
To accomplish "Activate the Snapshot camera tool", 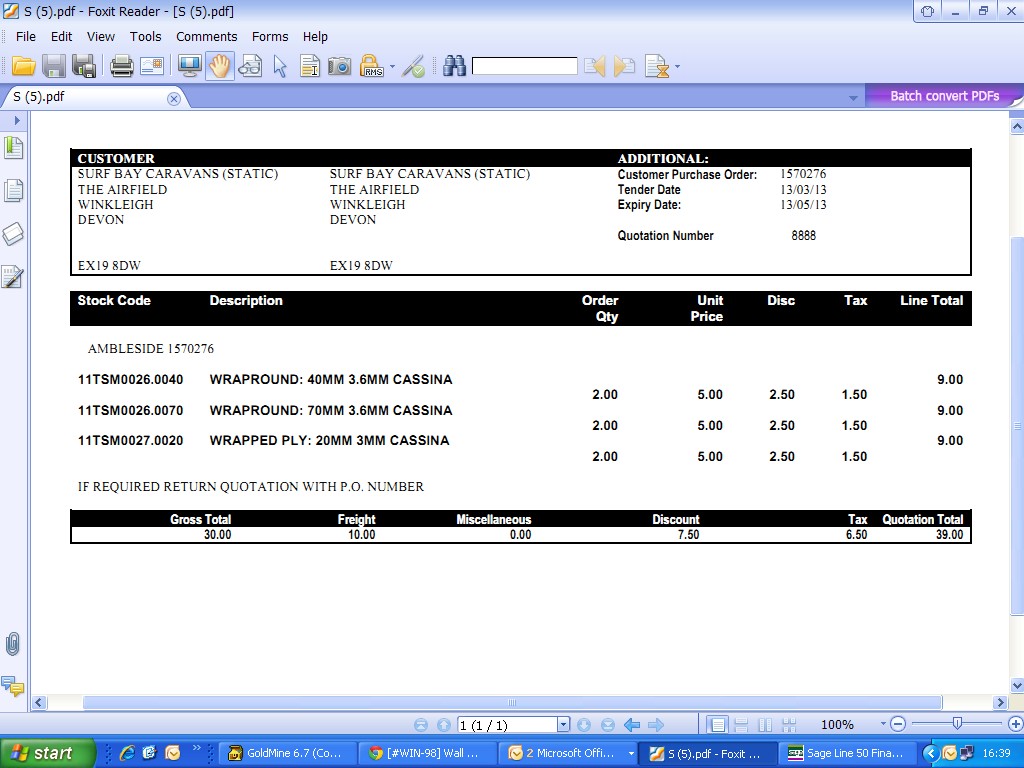I will (340, 67).
